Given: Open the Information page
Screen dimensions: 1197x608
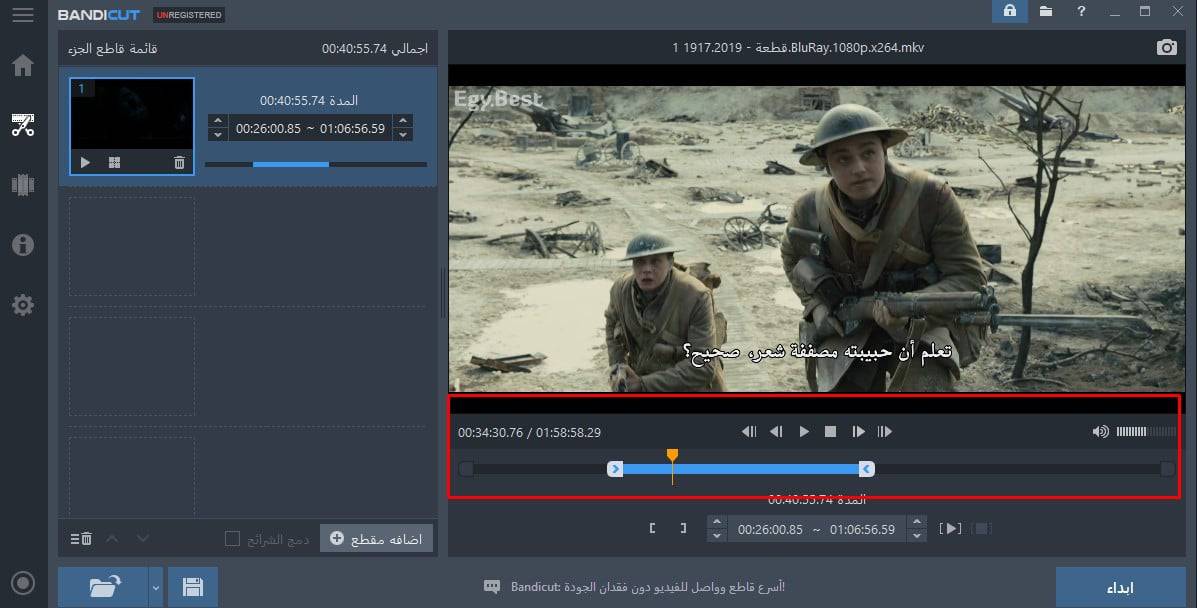Looking at the screenshot, I should pyautogui.click(x=23, y=244).
